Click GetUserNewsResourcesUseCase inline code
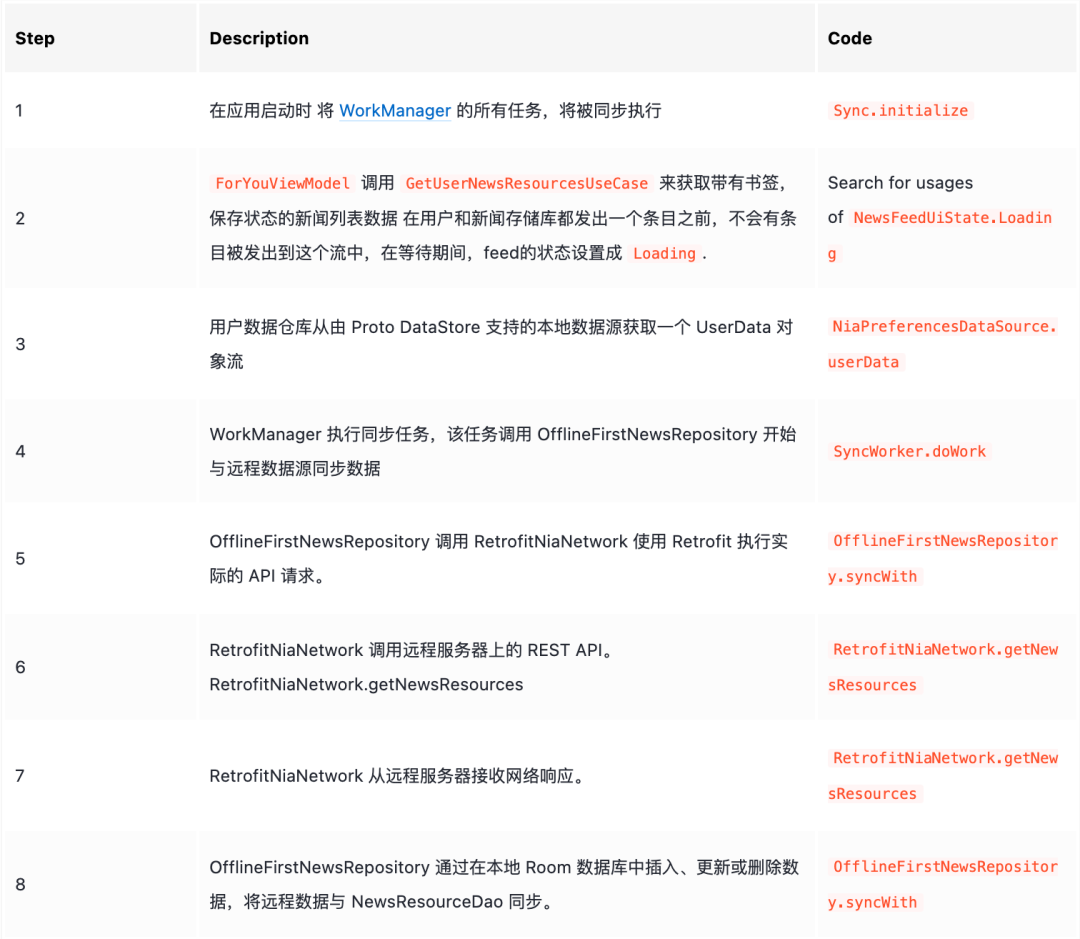The width and height of the screenshot is (1080, 939). [x=526, y=183]
